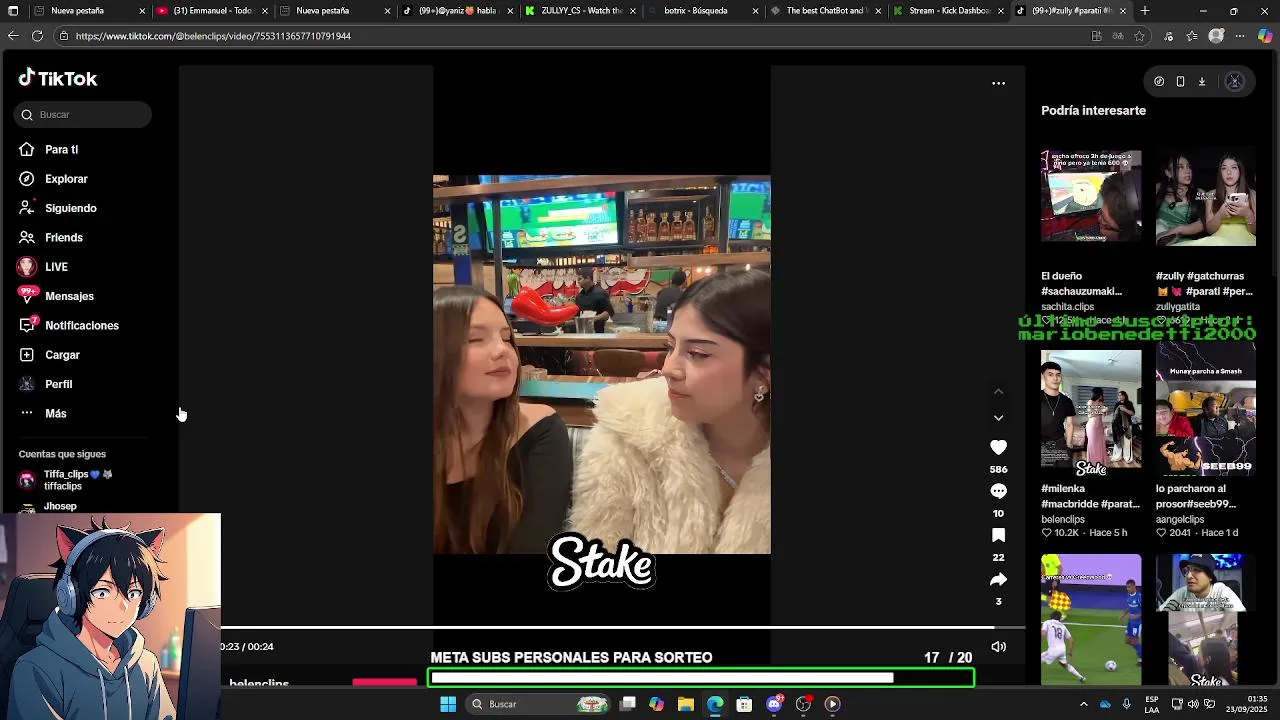Open browser profile avatar
1280x720 pixels.
(x=1216, y=36)
